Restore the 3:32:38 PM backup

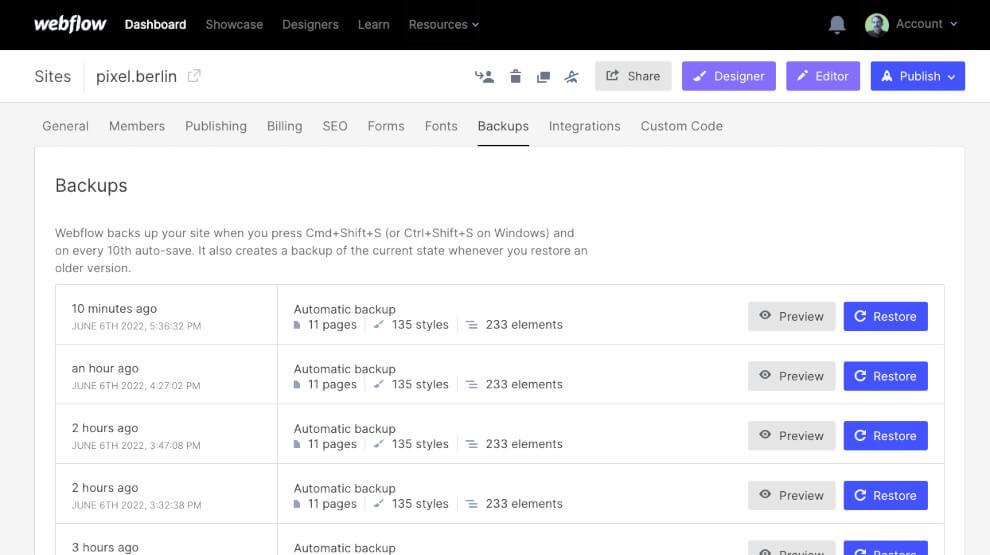pos(885,495)
